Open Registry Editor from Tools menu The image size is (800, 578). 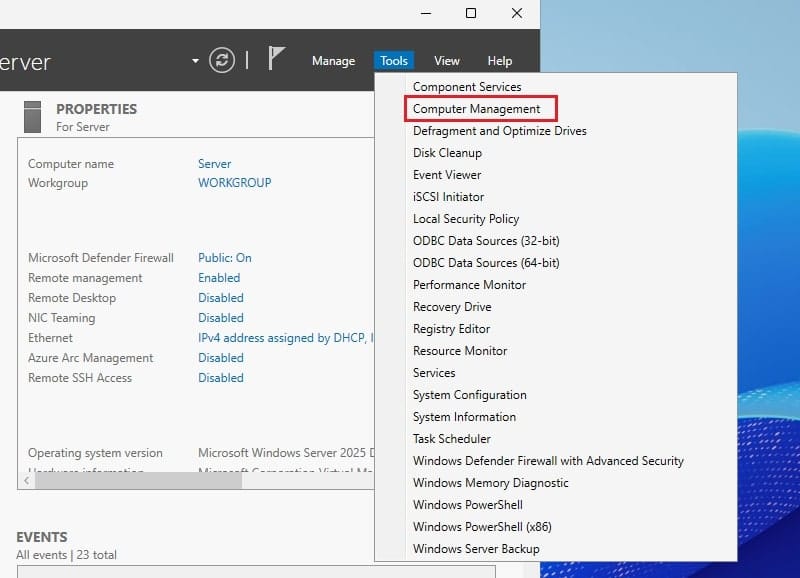(452, 329)
